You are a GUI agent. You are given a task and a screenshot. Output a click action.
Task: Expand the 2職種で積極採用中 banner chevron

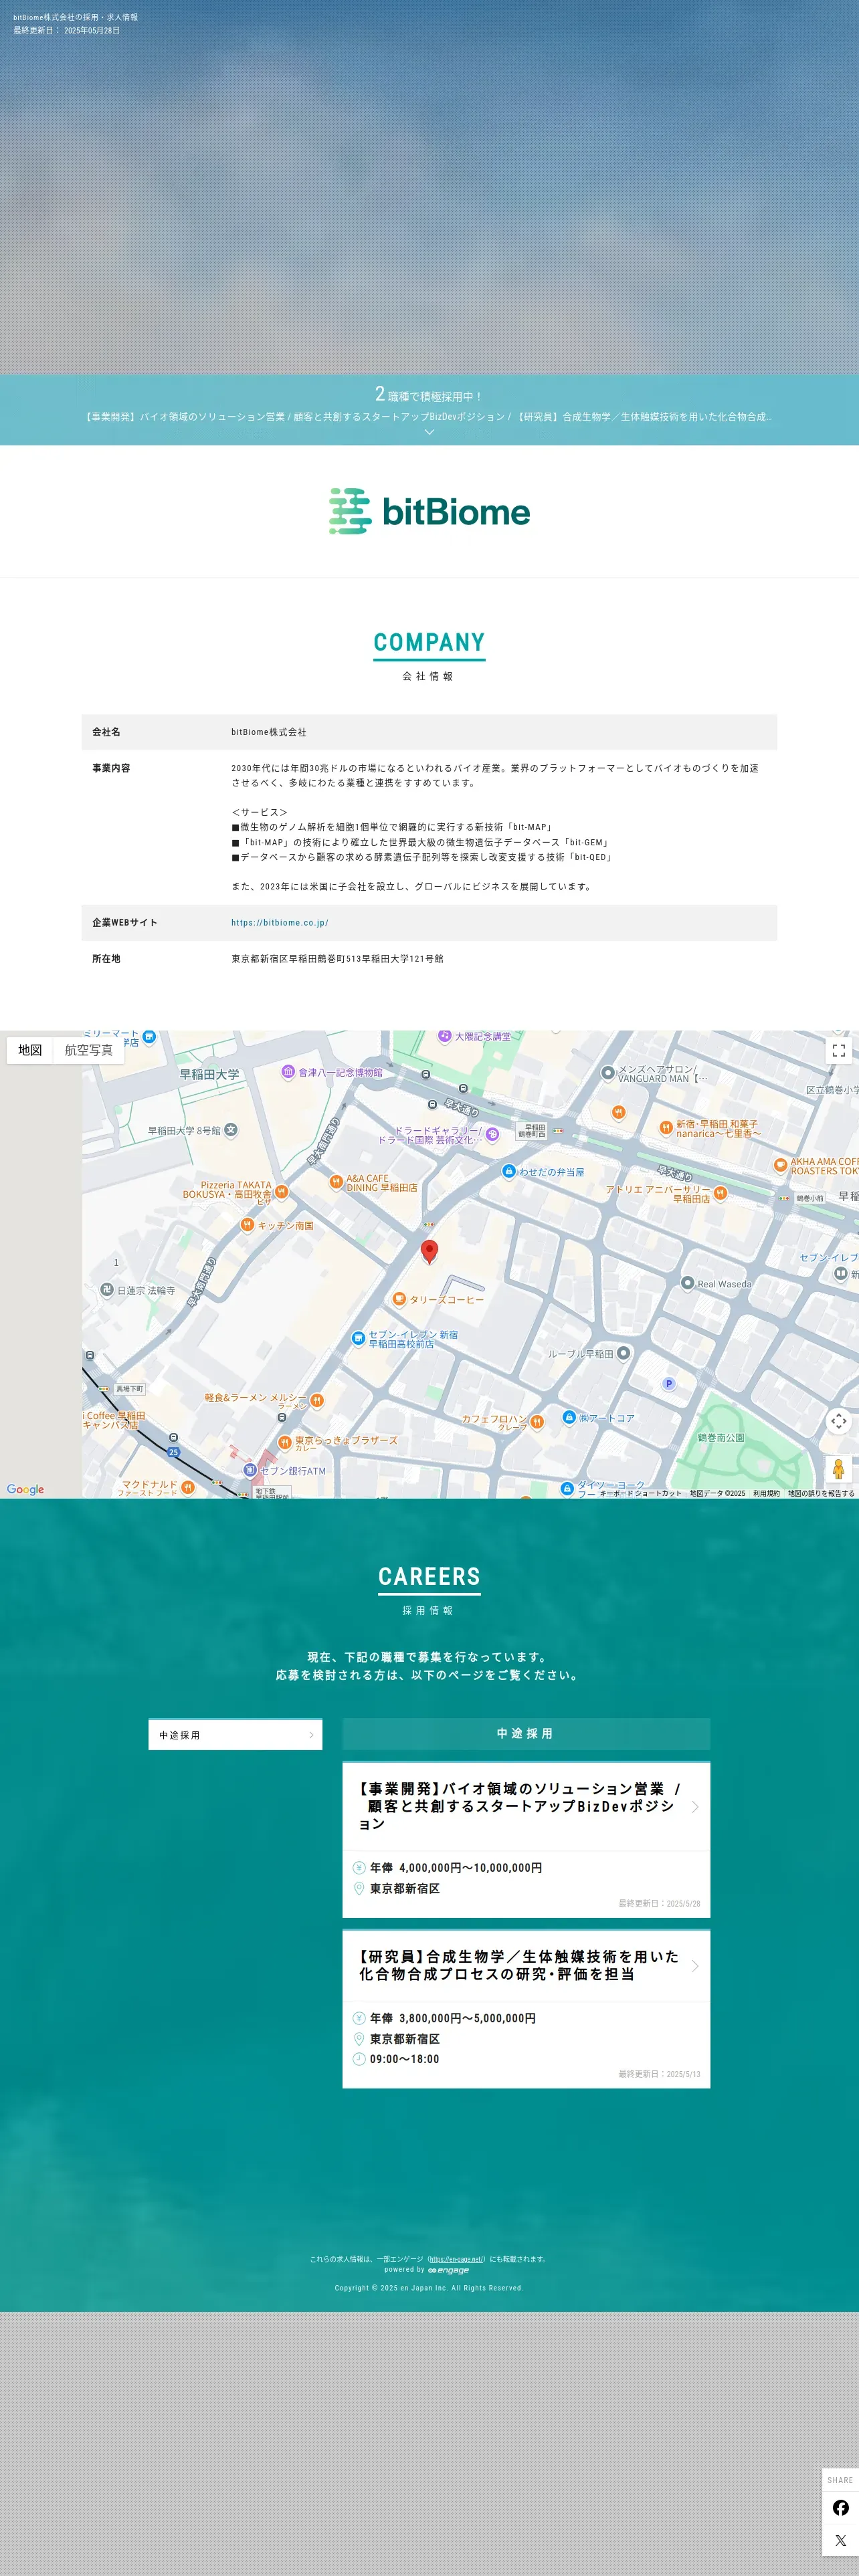[x=429, y=432]
